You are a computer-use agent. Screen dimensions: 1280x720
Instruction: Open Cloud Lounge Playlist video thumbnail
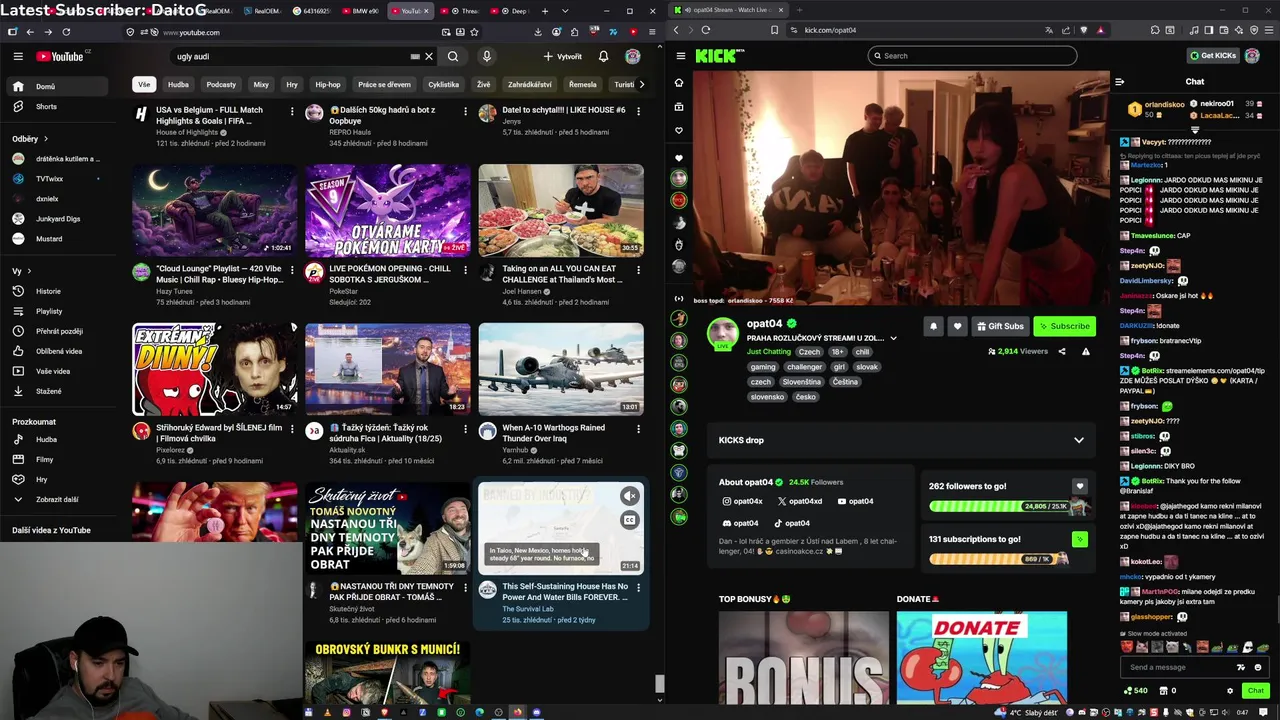point(215,210)
